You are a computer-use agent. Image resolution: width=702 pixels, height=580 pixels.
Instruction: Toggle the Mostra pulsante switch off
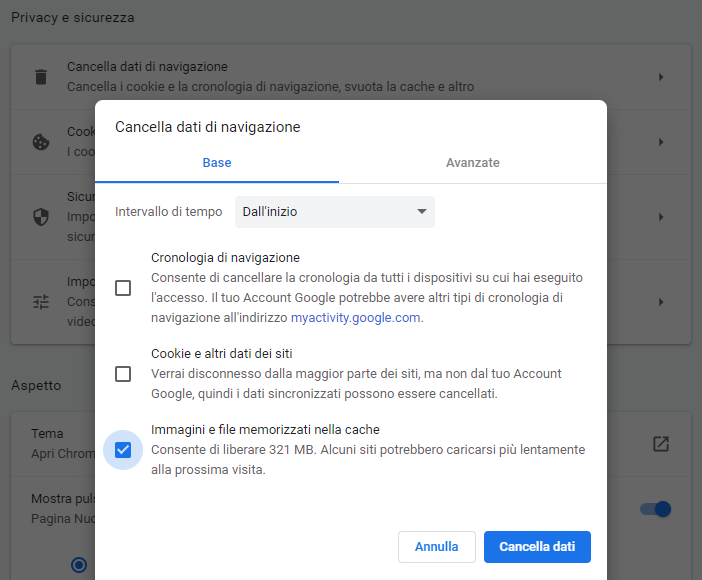pos(655,509)
